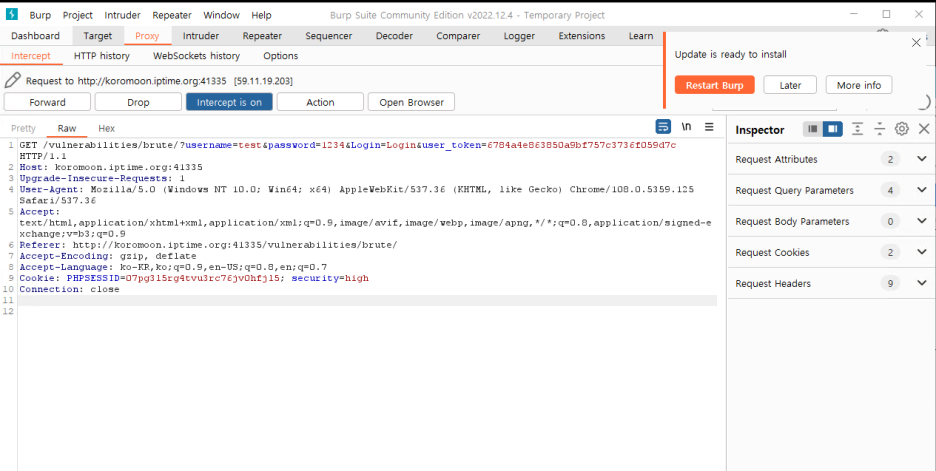Click the user_token parameter value in request
The width and height of the screenshot is (936, 471).
click(x=581, y=145)
